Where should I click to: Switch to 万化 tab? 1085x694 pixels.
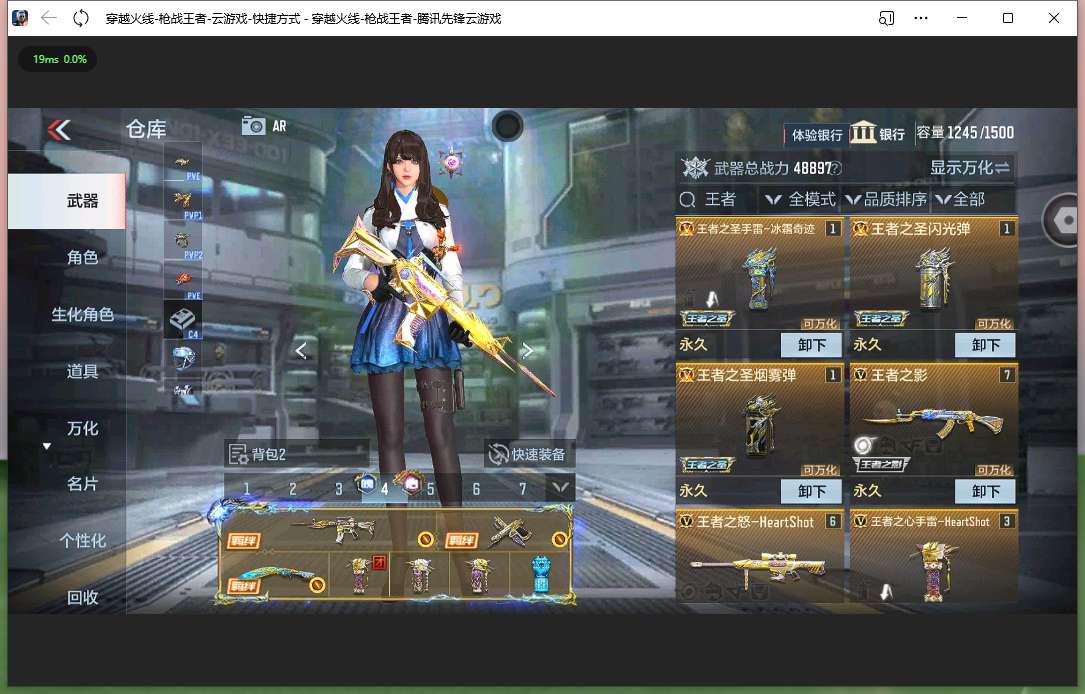coord(82,428)
